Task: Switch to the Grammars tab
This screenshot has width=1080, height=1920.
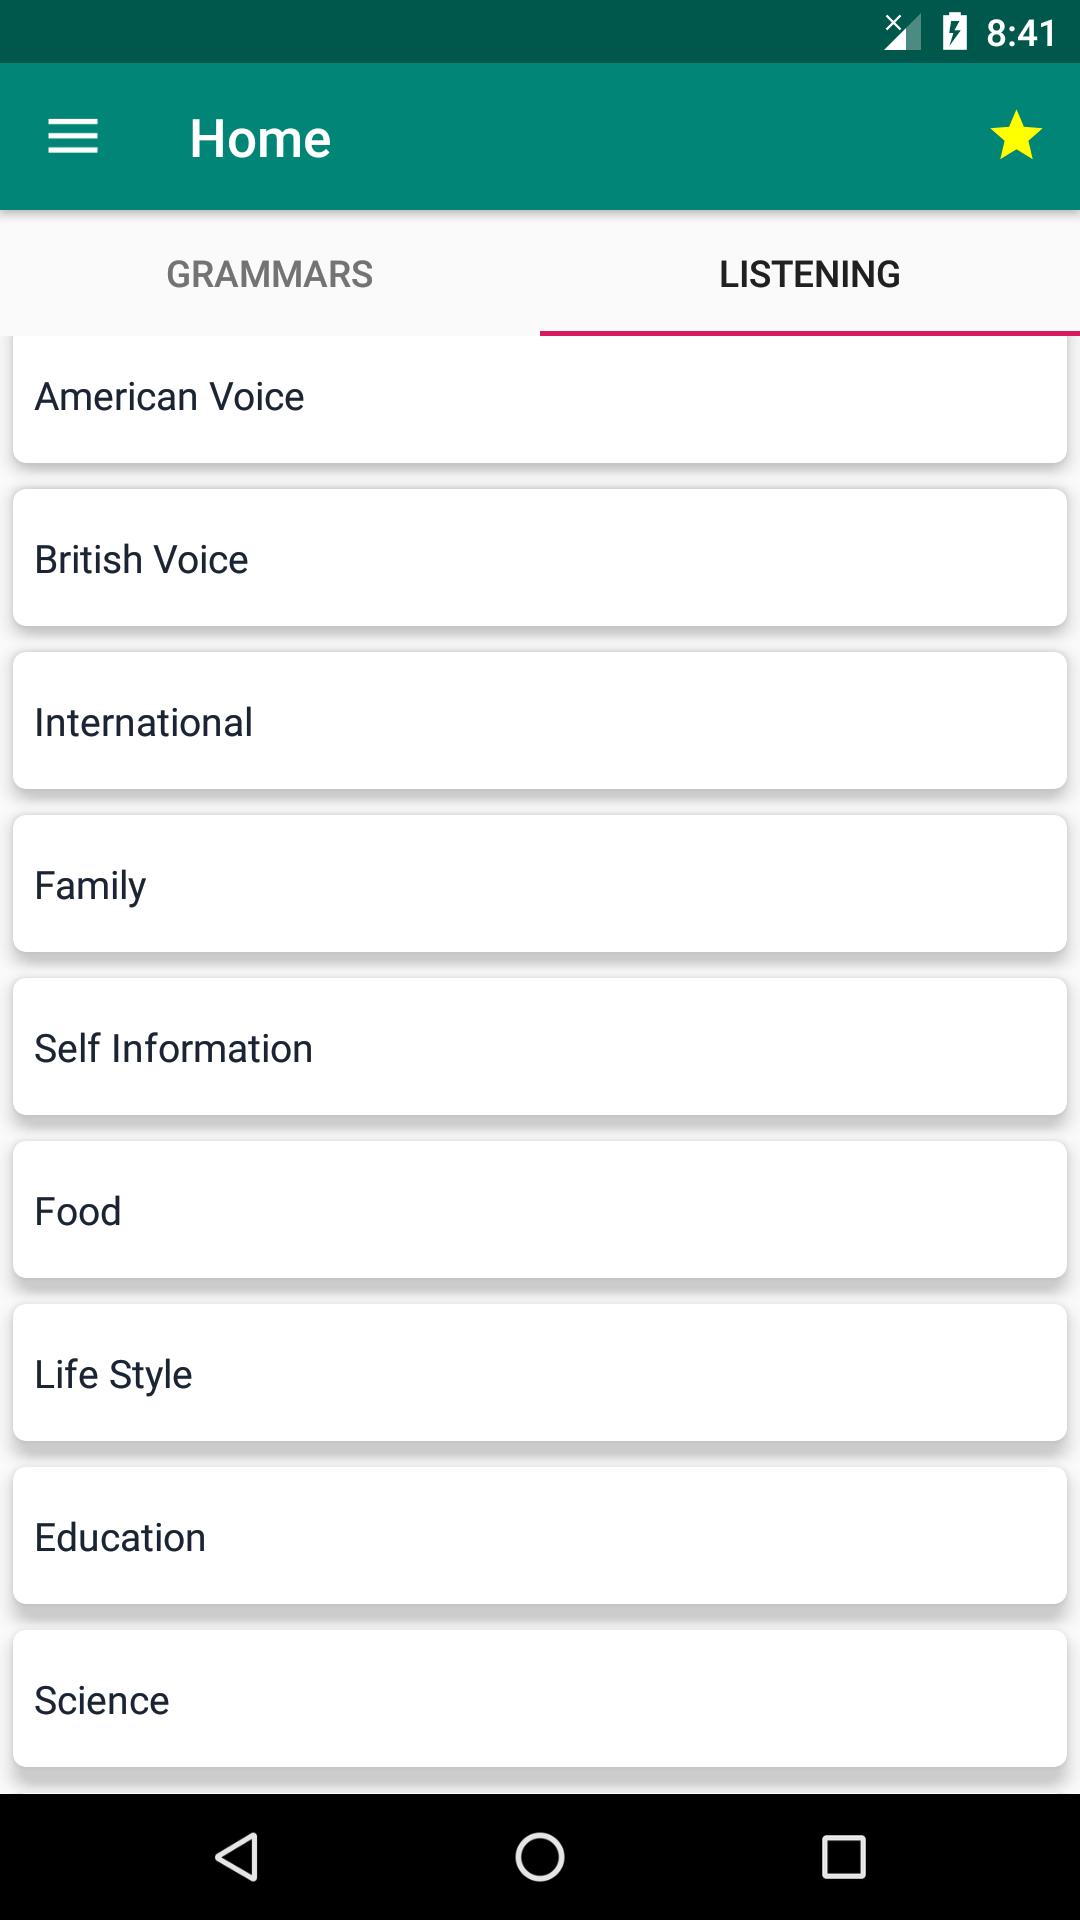Action: (270, 274)
